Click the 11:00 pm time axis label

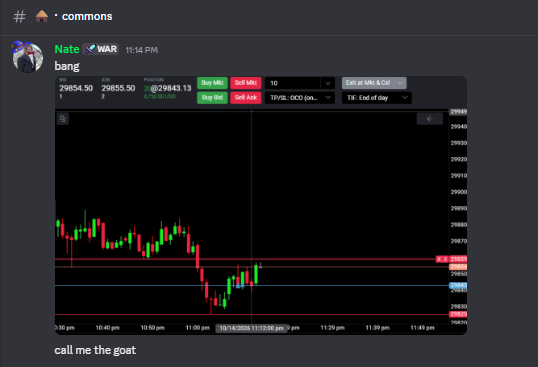[x=198, y=328]
